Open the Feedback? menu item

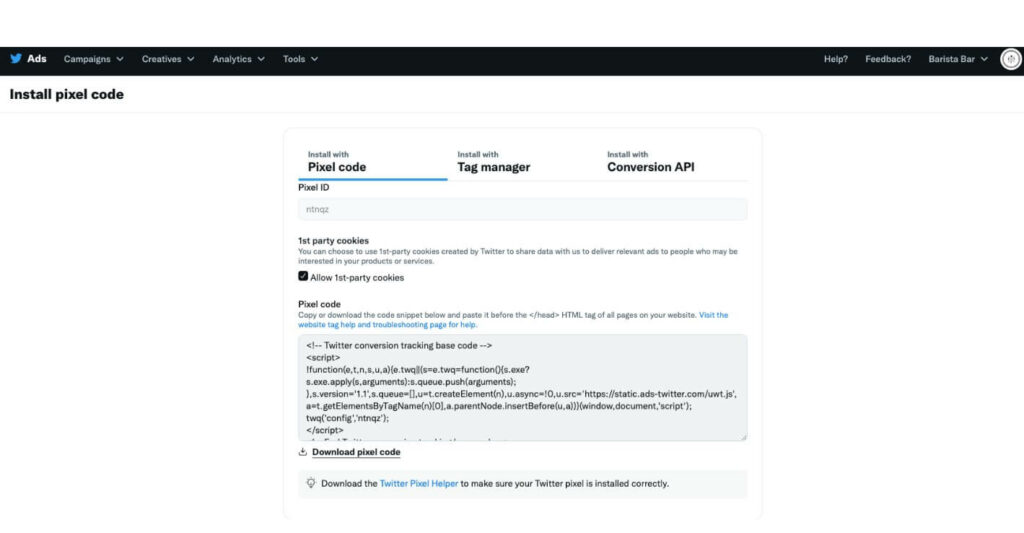pos(888,59)
